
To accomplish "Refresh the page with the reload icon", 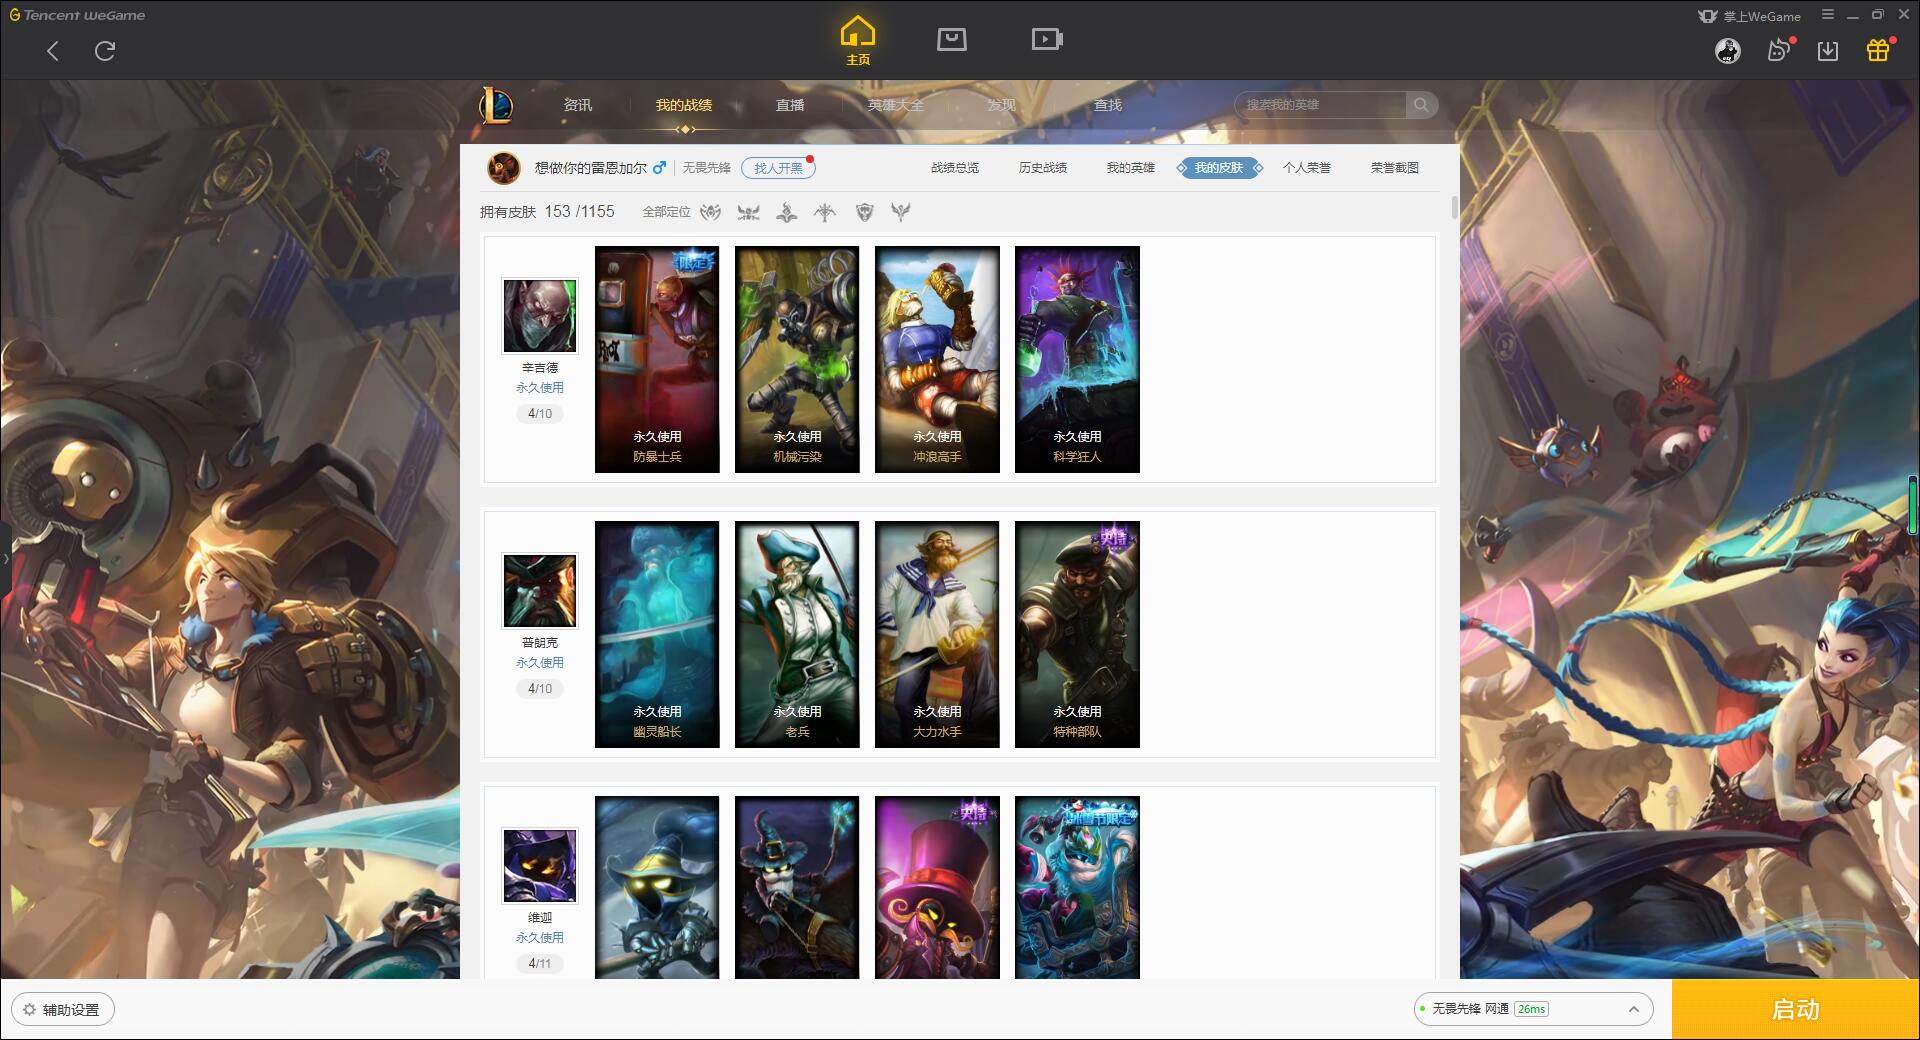I will pyautogui.click(x=105, y=51).
